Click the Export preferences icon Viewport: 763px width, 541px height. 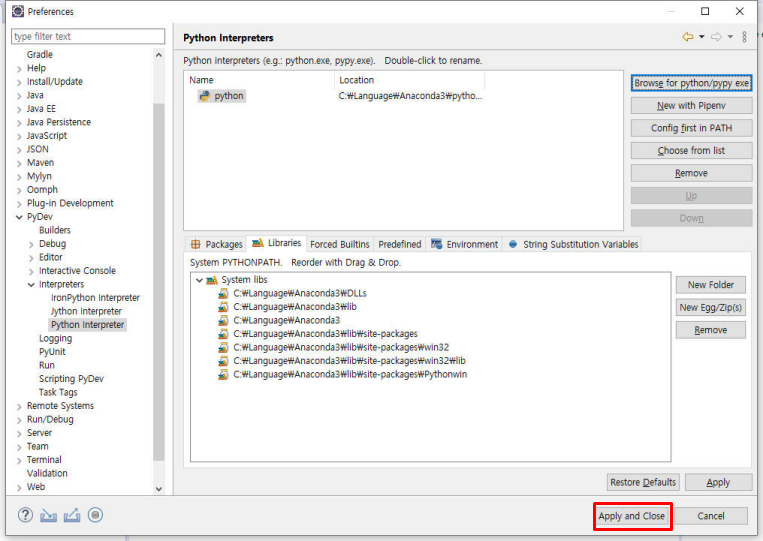coord(72,515)
